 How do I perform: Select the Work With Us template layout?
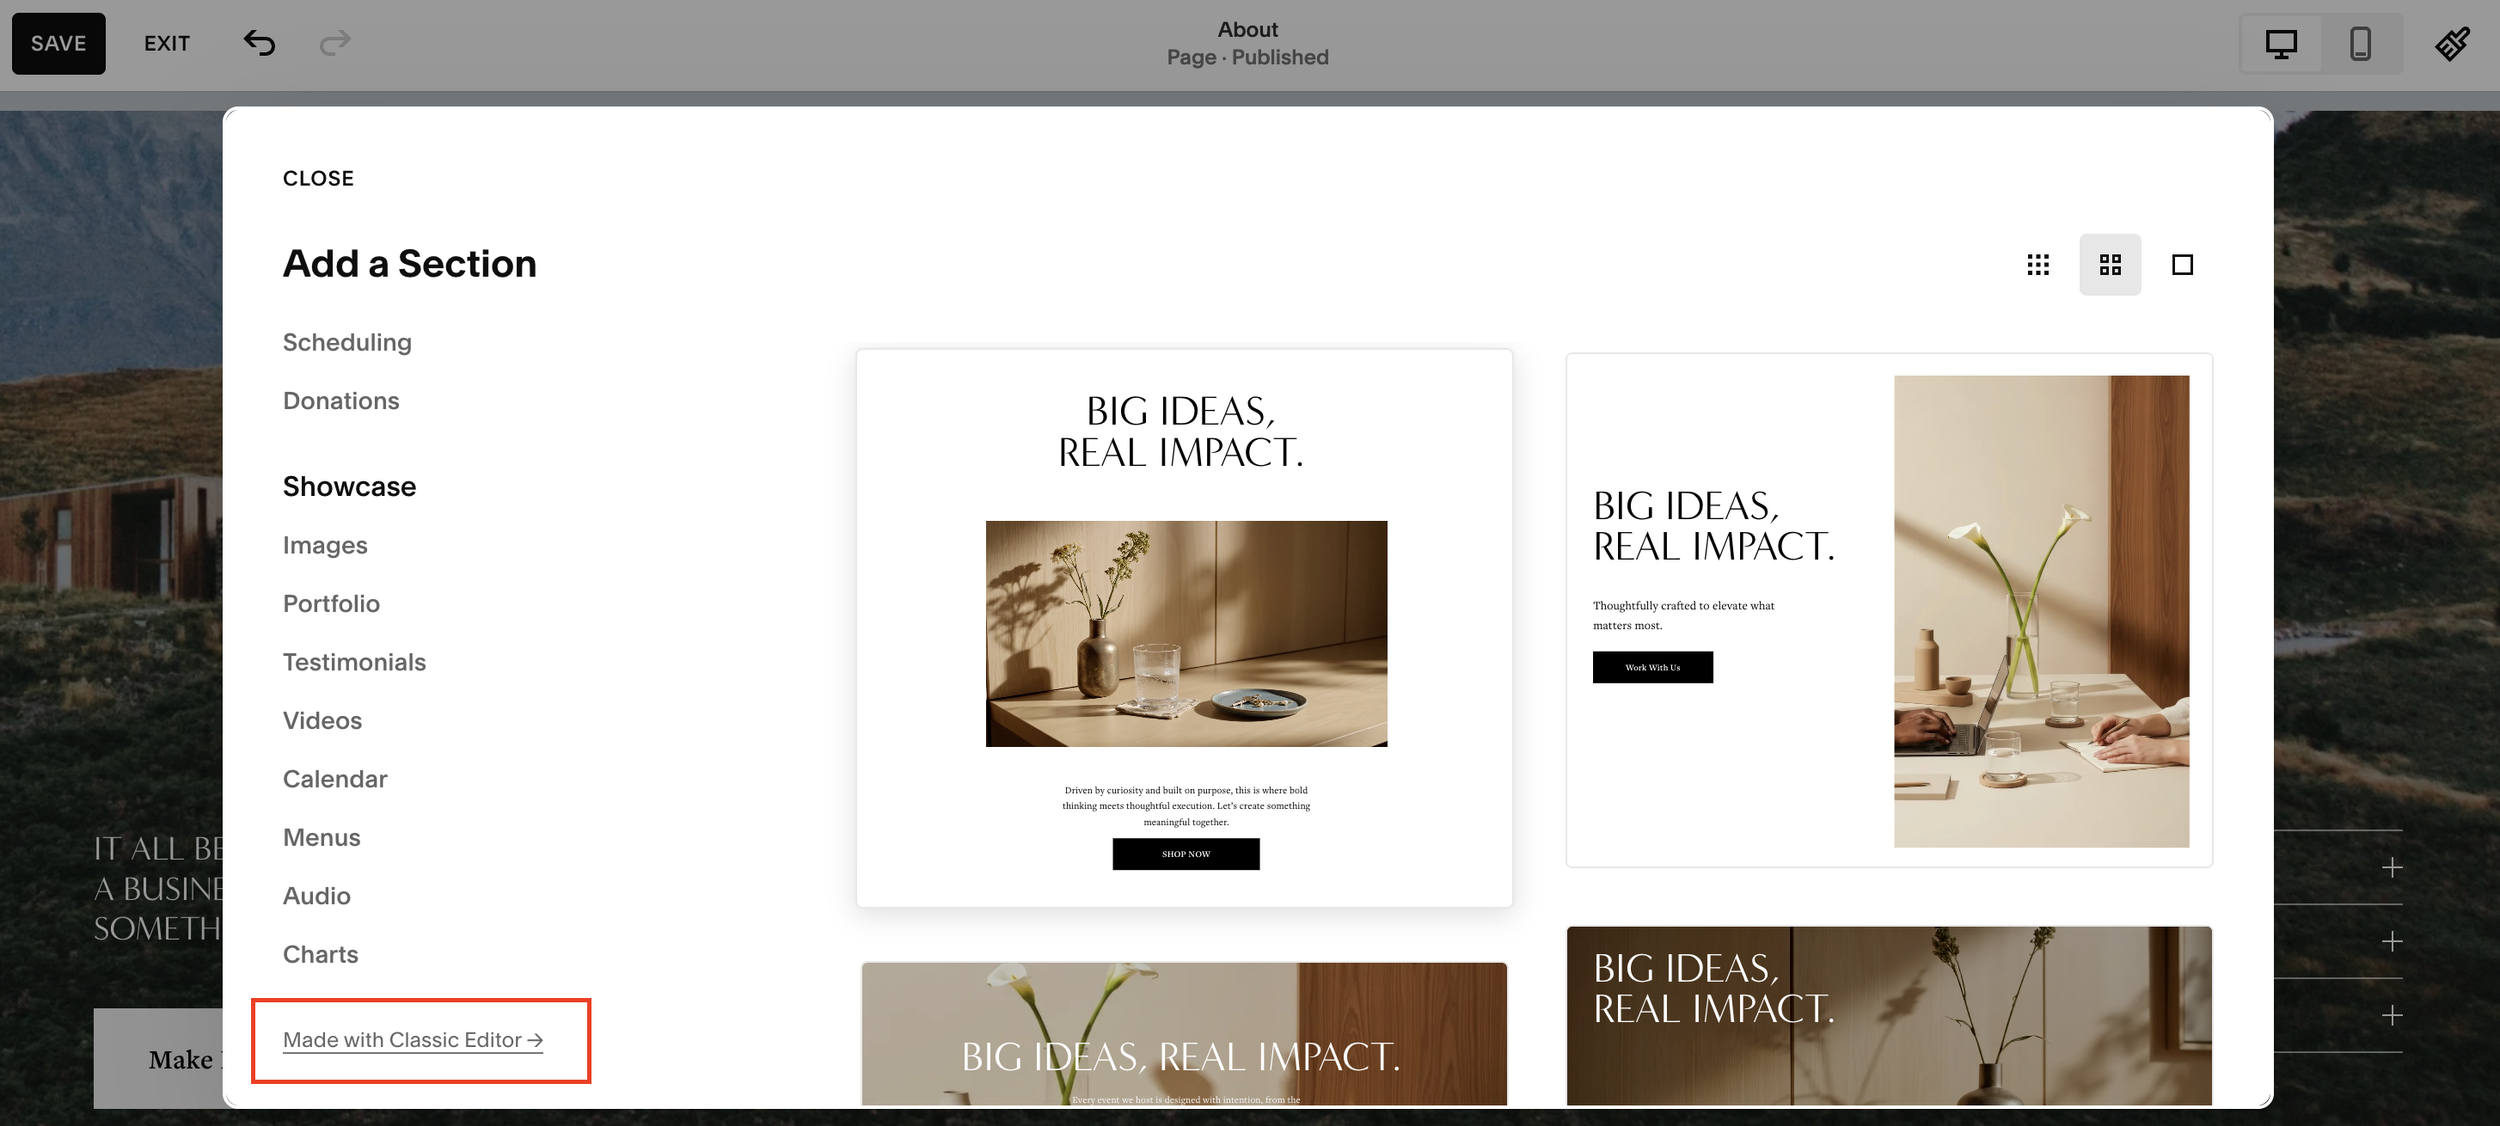tap(1888, 610)
